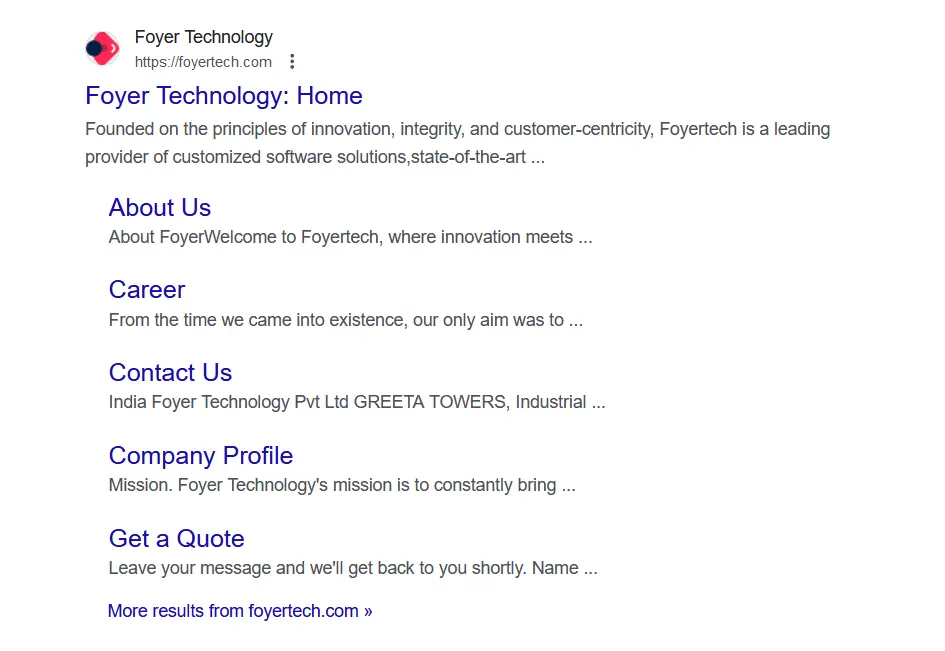Click the Foyer Technology favicon logo
The height and width of the screenshot is (651, 945).
coord(102,48)
